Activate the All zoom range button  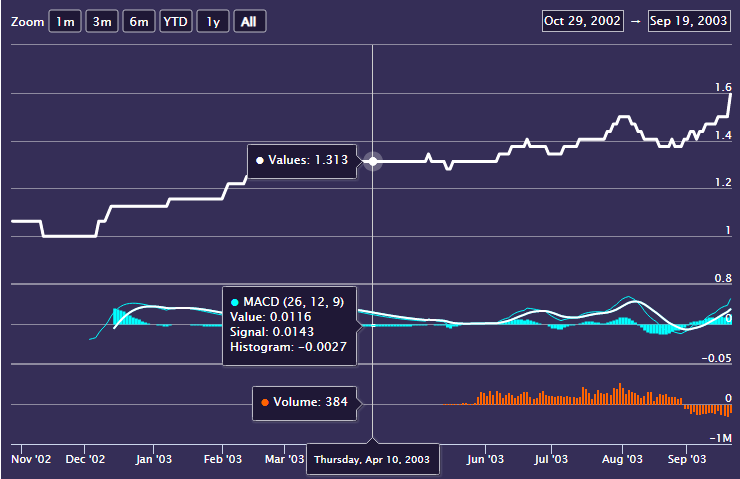click(x=249, y=22)
